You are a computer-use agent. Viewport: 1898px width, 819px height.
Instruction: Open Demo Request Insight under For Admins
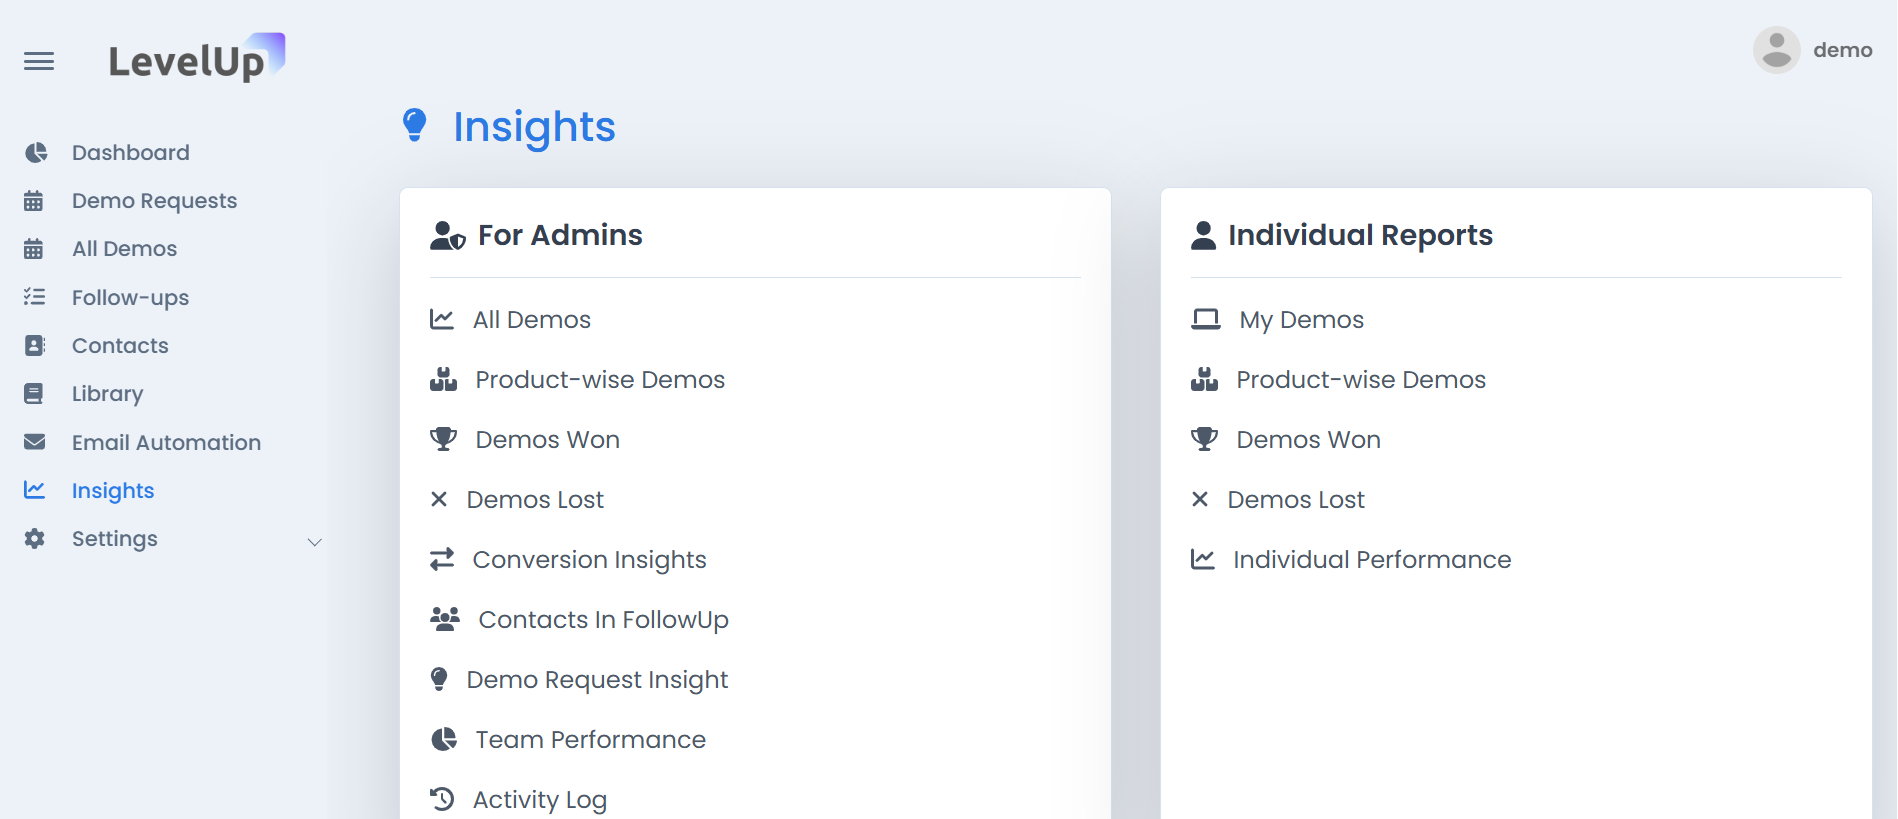coord(598,679)
